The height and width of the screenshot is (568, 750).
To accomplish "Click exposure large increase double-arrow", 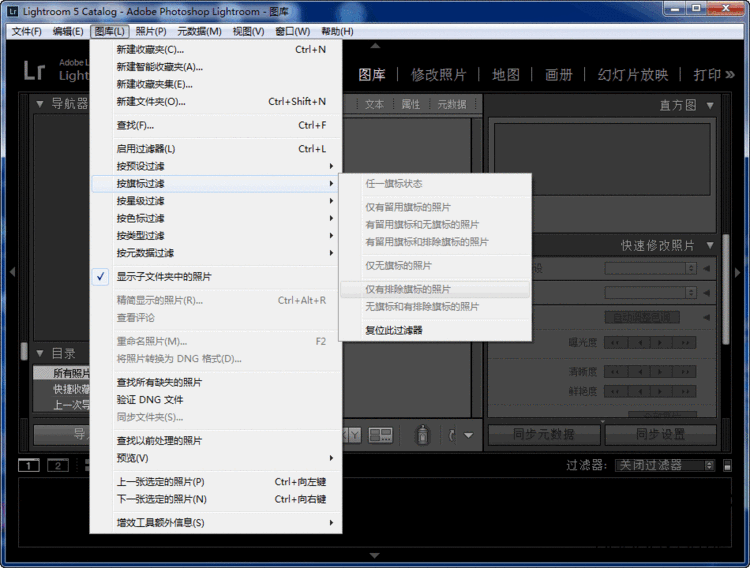I will click(x=684, y=343).
